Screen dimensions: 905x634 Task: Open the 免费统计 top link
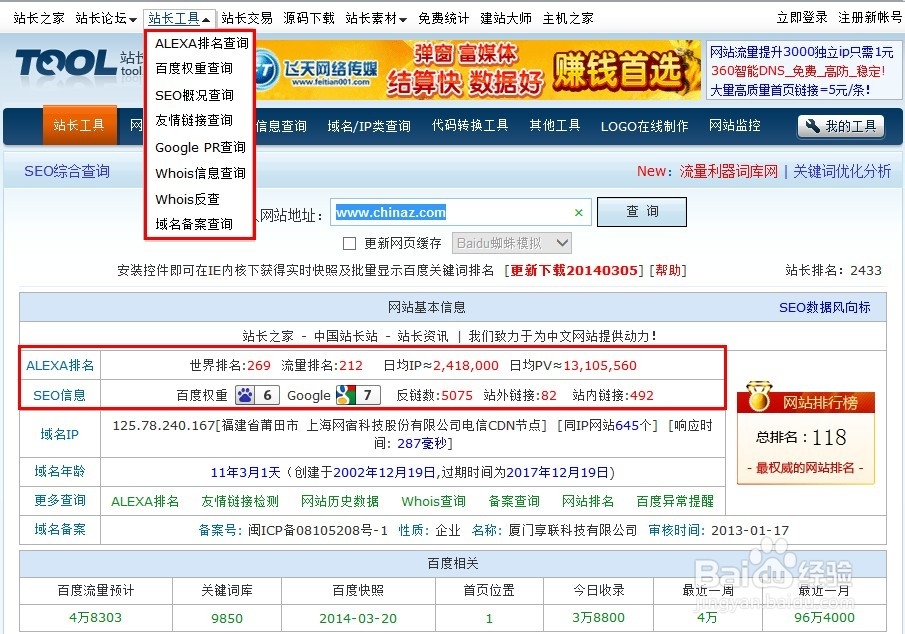[x=443, y=18]
